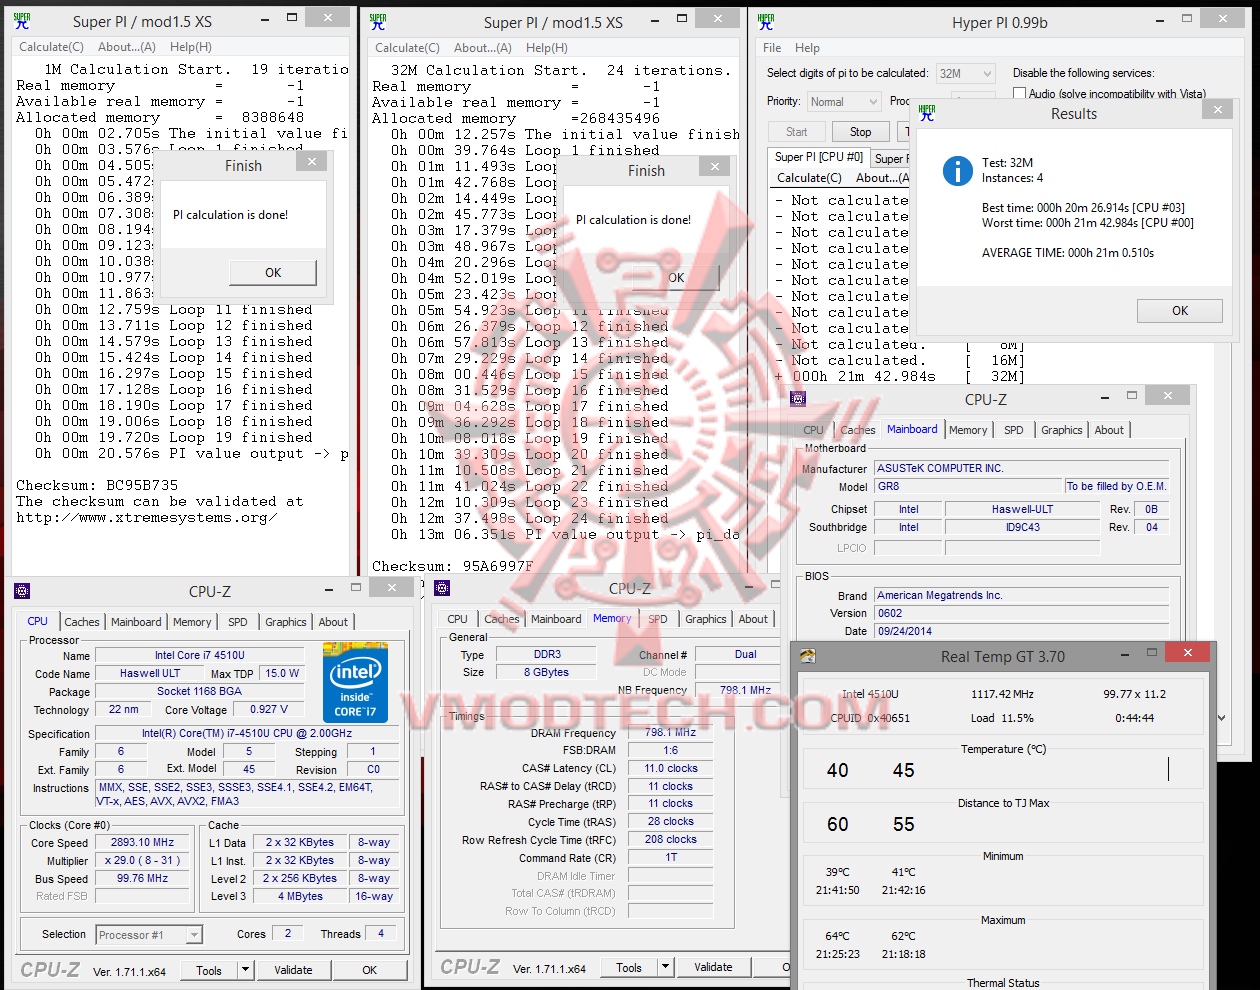Image resolution: width=1260 pixels, height=990 pixels.
Task: Click the Stop button in Hyper PI
Action: 860,132
